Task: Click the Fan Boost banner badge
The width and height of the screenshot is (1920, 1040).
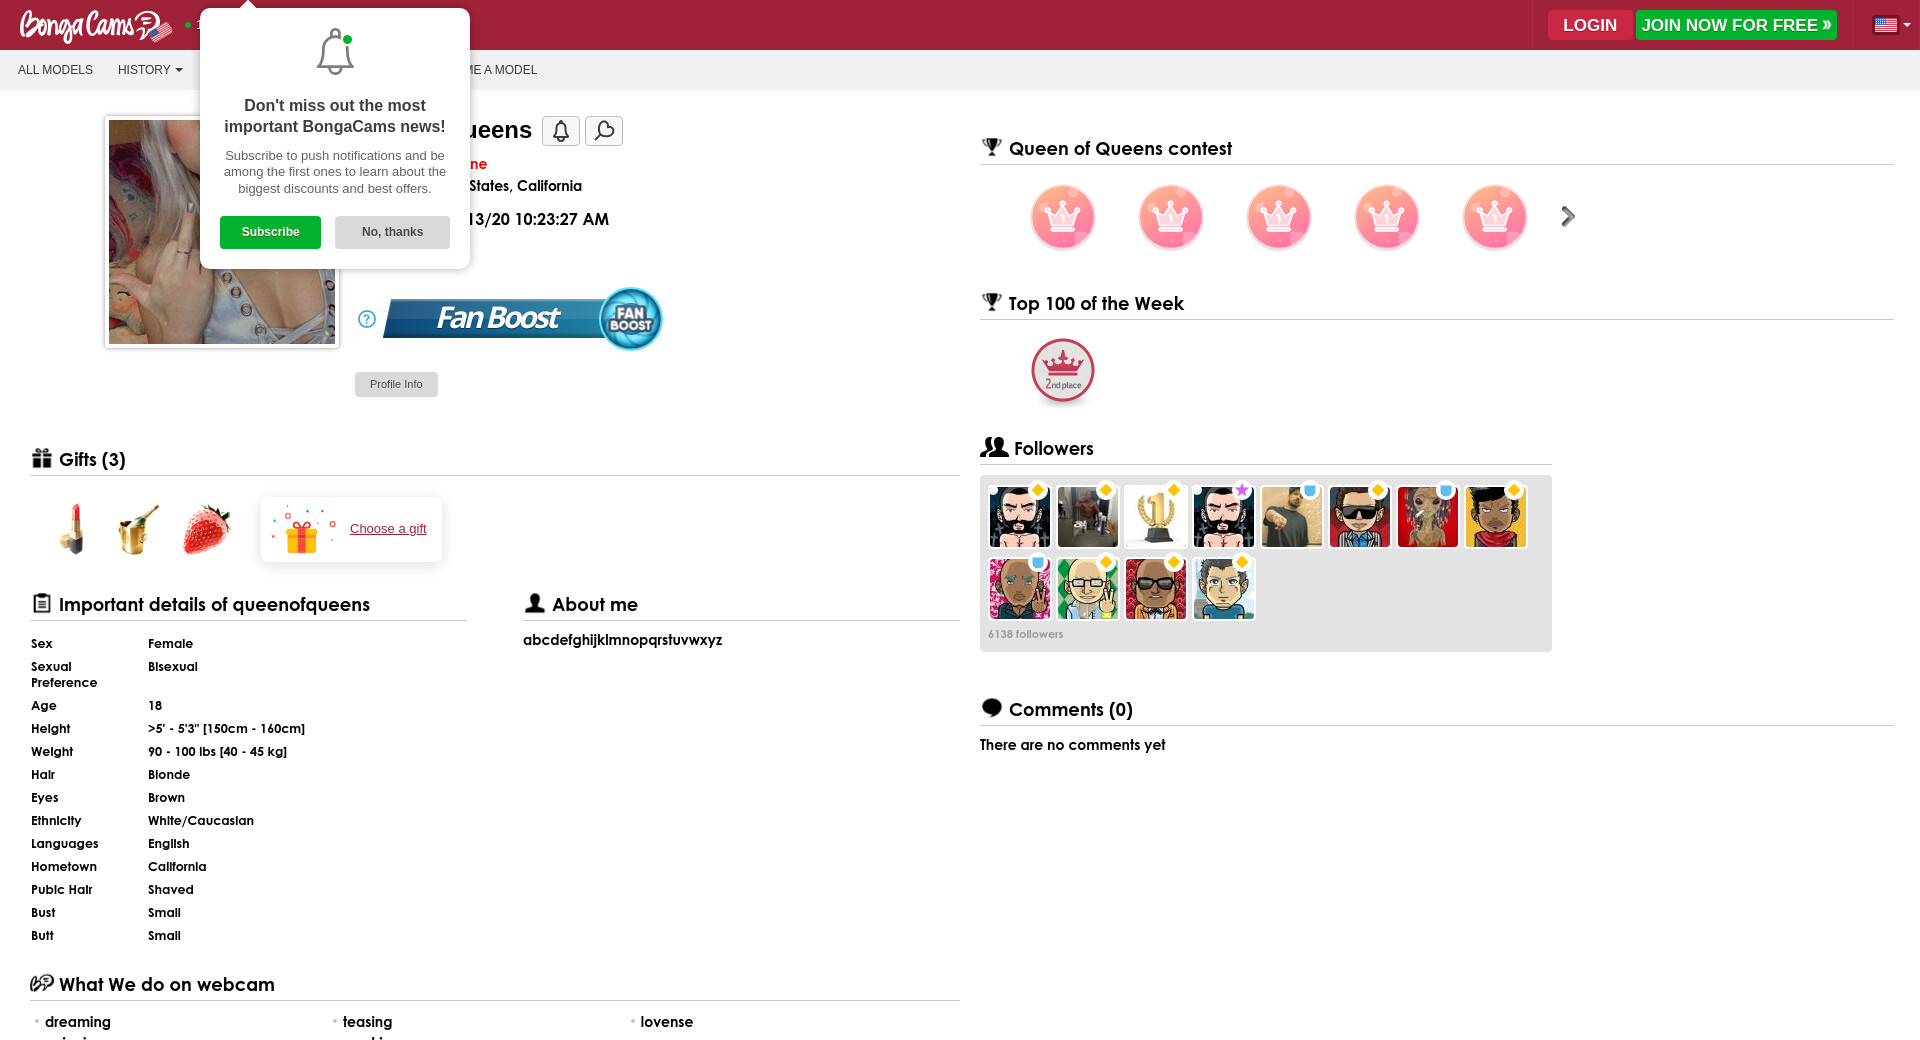Action: click(x=522, y=319)
